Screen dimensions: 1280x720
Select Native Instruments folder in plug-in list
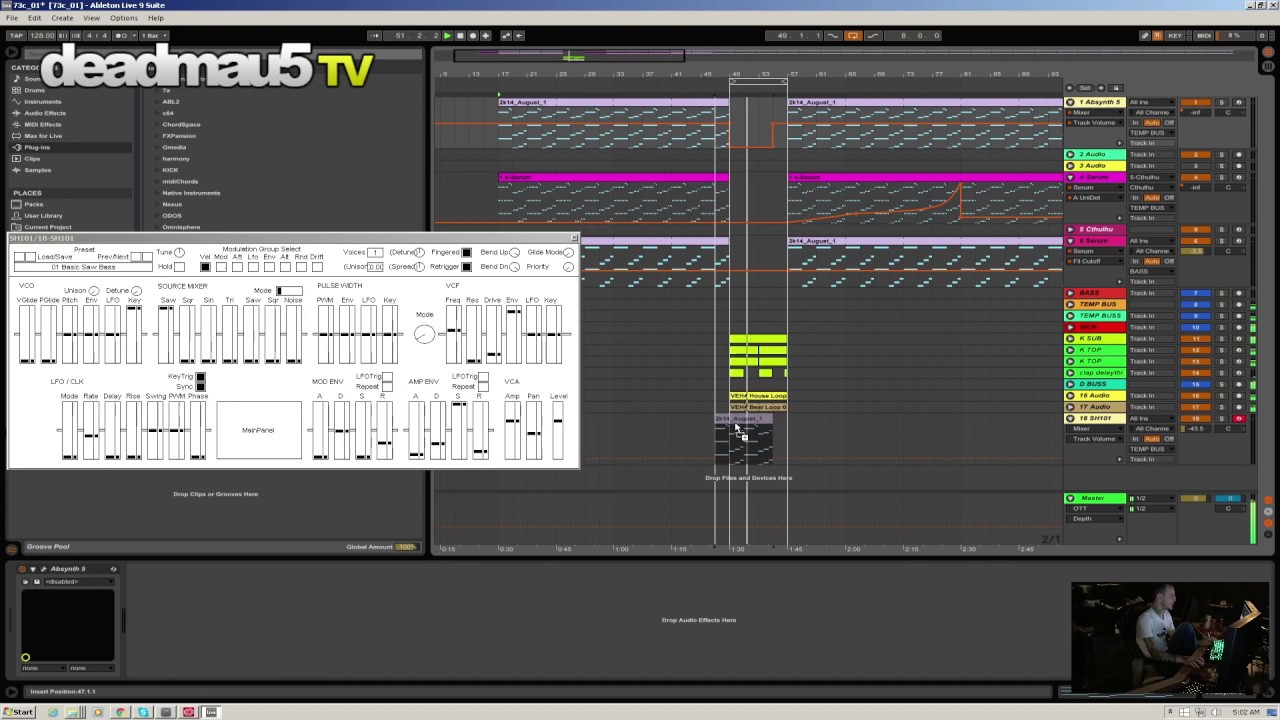click(x=191, y=193)
